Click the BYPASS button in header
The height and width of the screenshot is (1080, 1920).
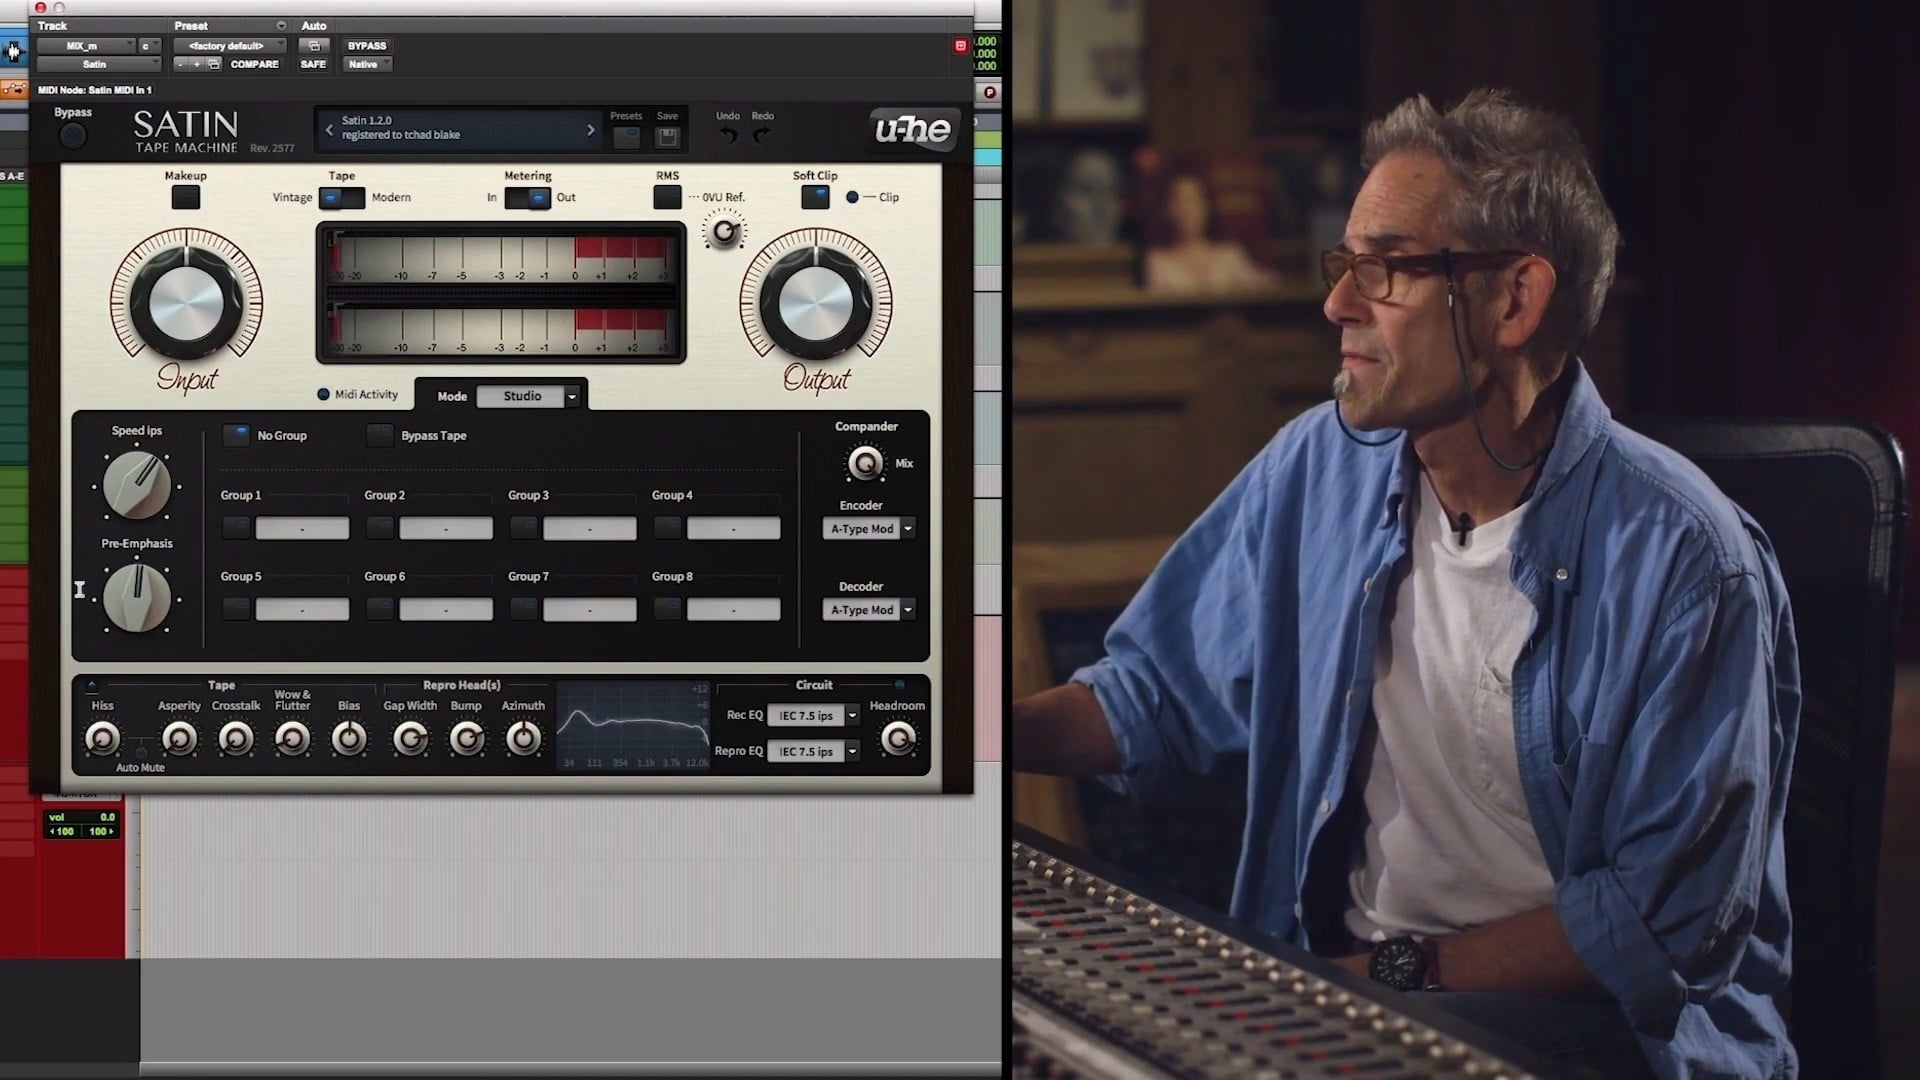[x=367, y=46]
